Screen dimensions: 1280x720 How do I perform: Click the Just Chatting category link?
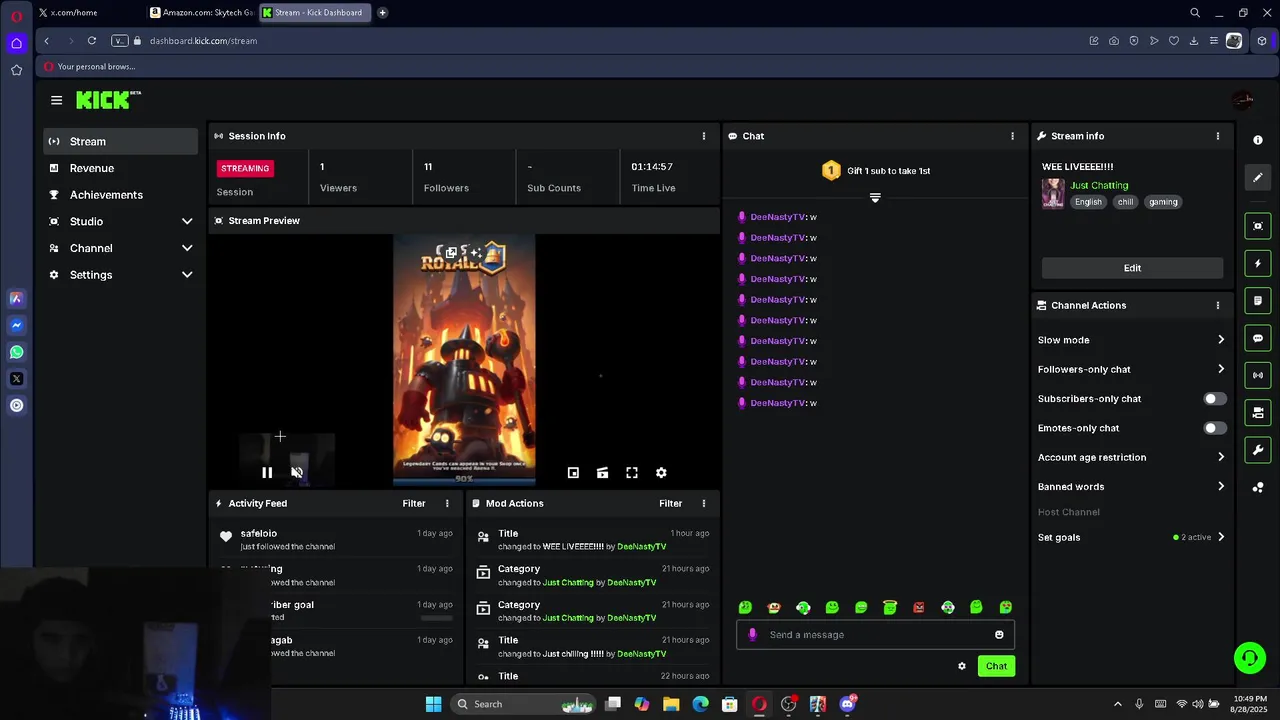coord(1099,185)
